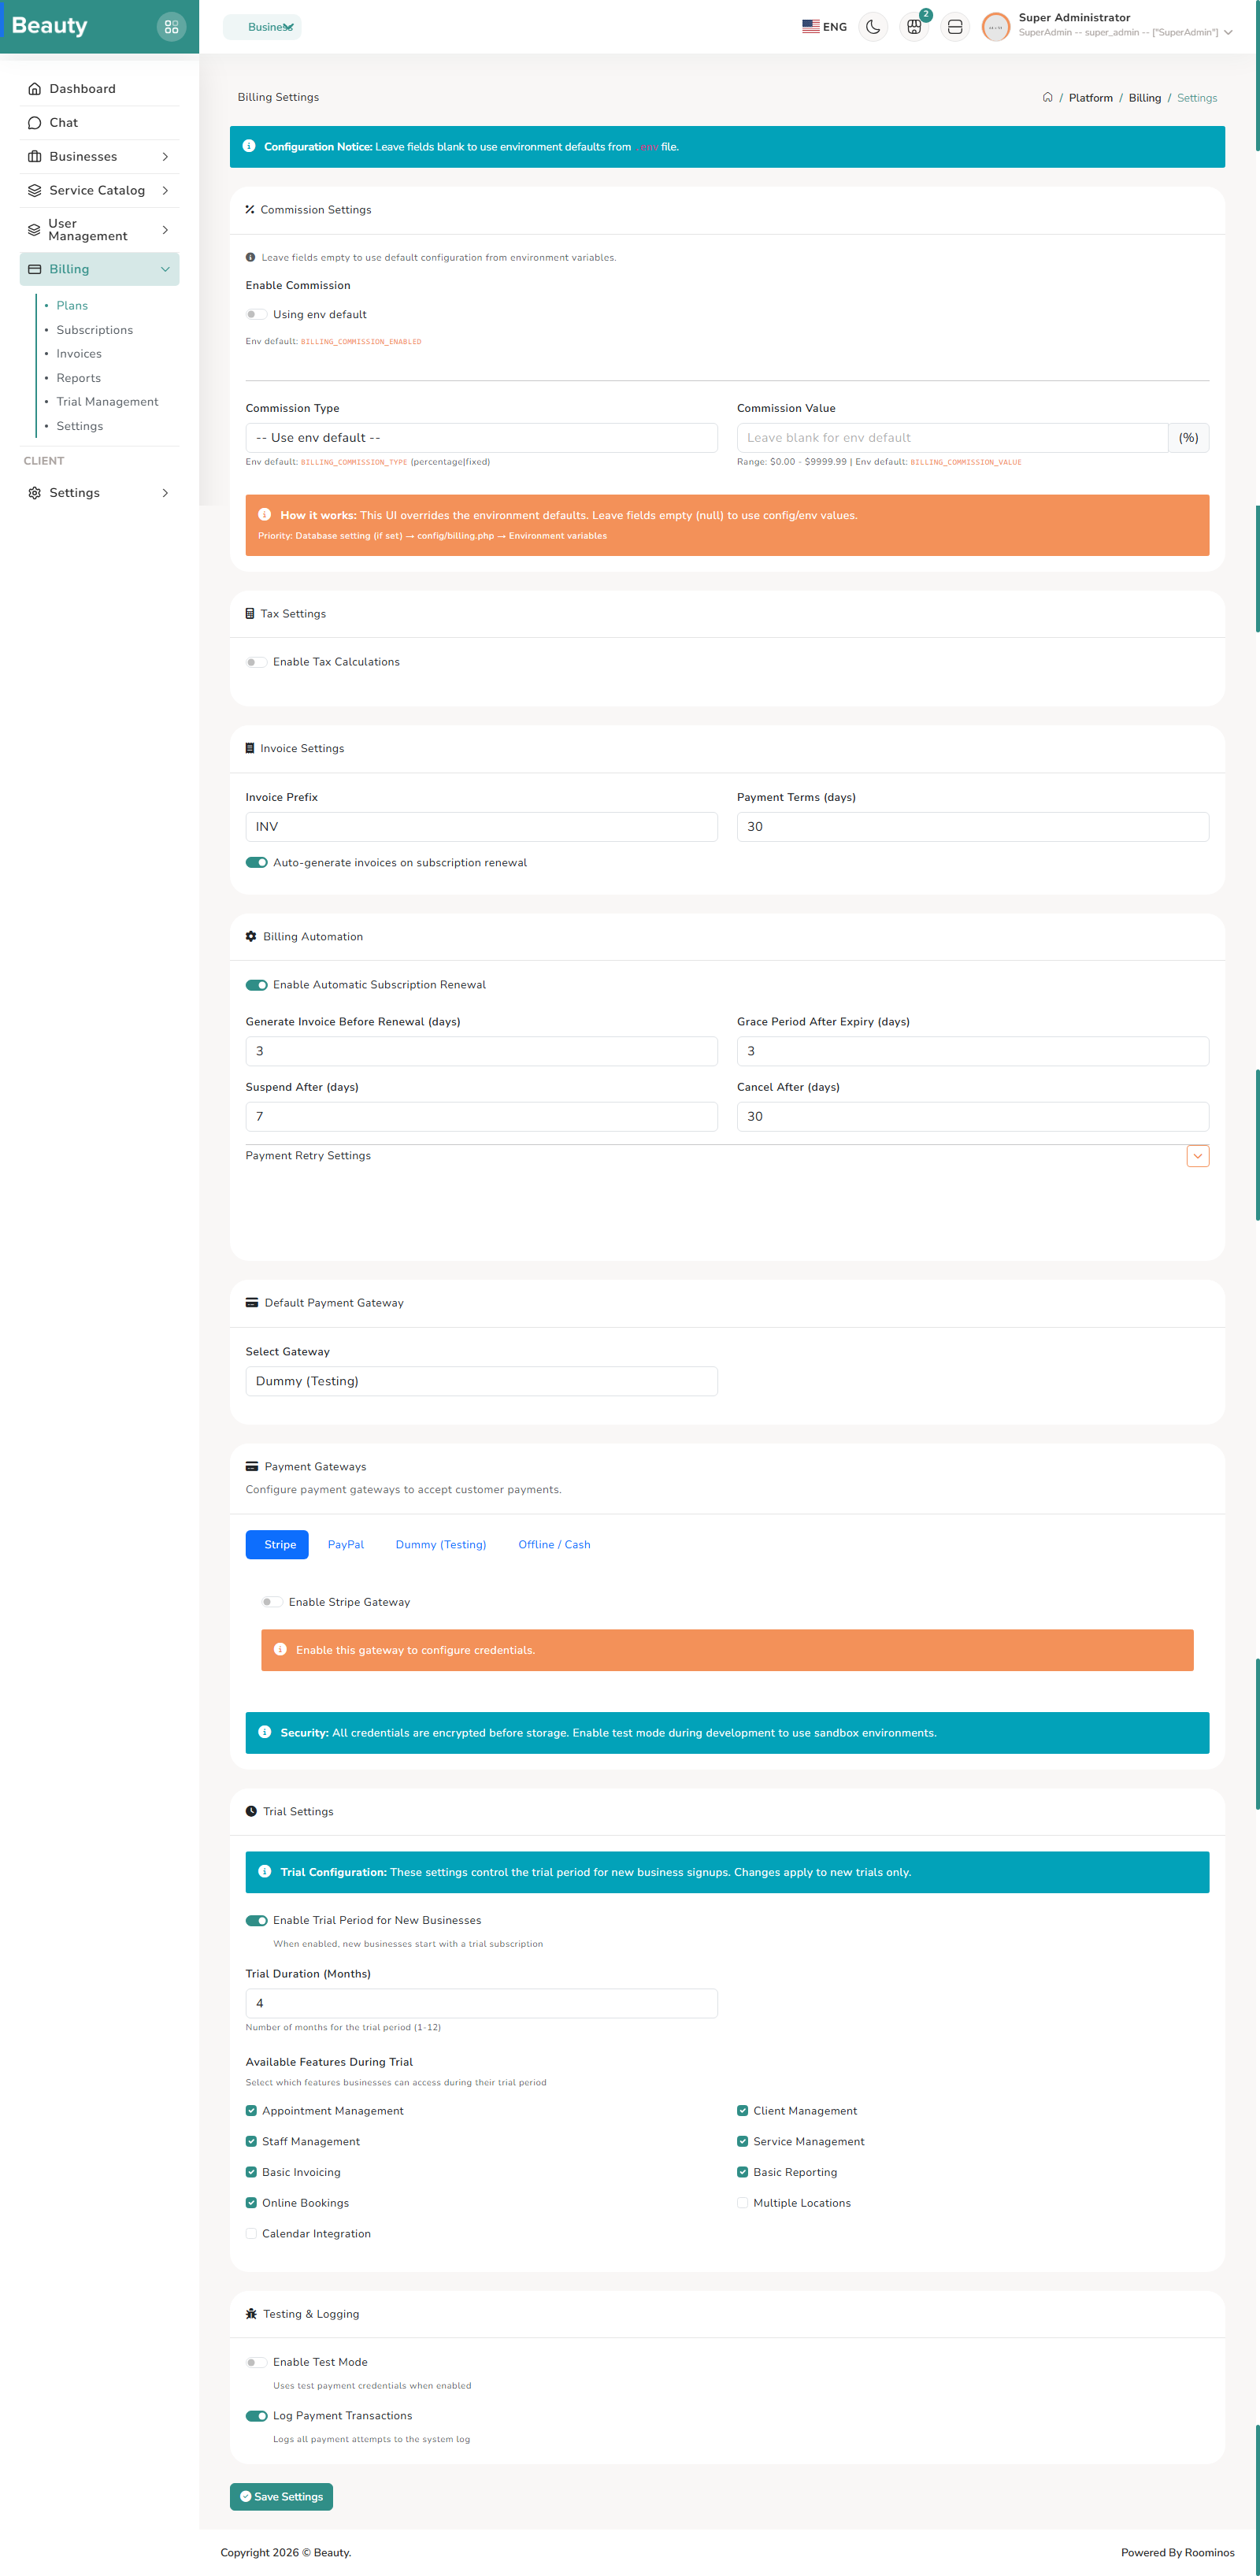
Task: Click the Service Catalog layers icon
Action: point(35,191)
